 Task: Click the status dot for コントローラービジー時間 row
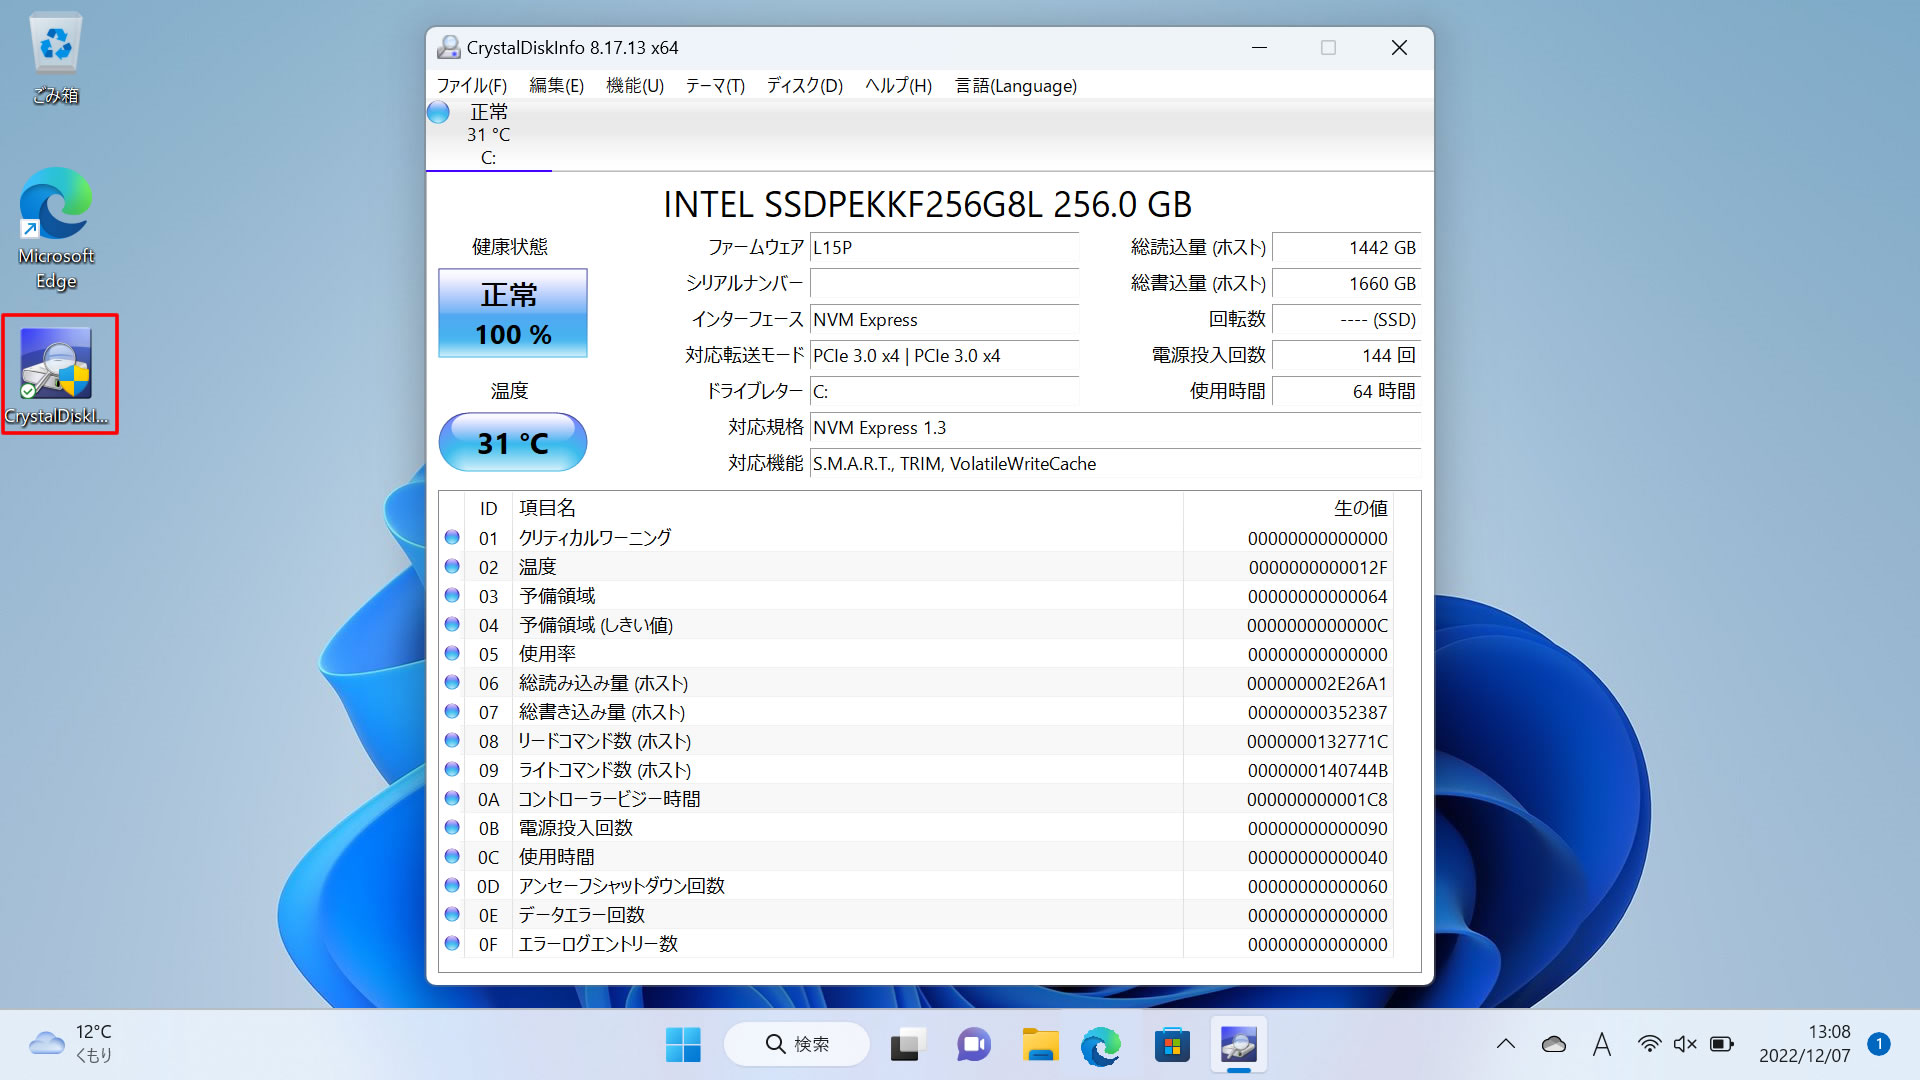(452, 799)
